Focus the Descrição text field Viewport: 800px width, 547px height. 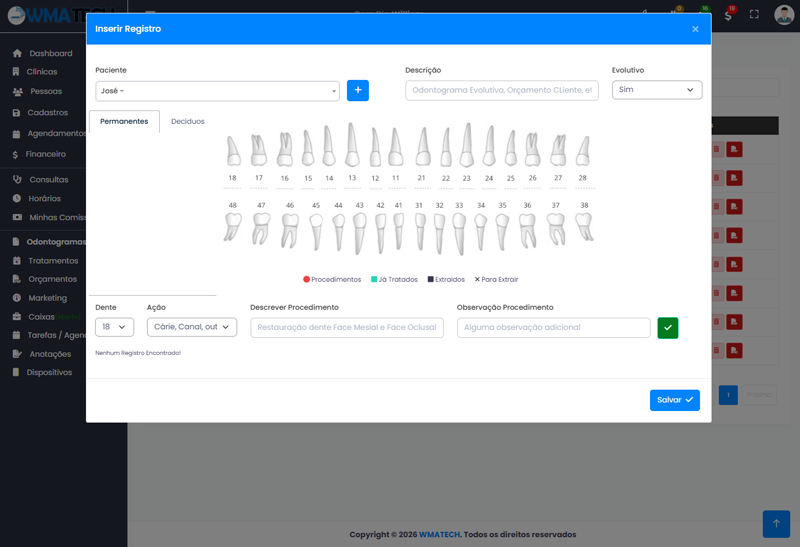(502, 90)
